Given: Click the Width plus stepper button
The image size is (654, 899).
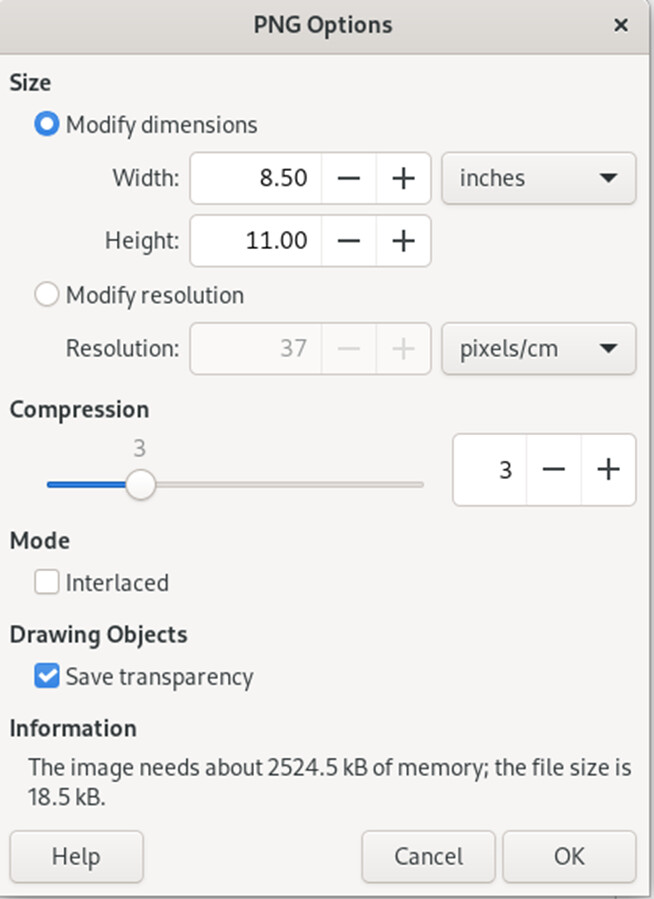Looking at the screenshot, I should [403, 179].
